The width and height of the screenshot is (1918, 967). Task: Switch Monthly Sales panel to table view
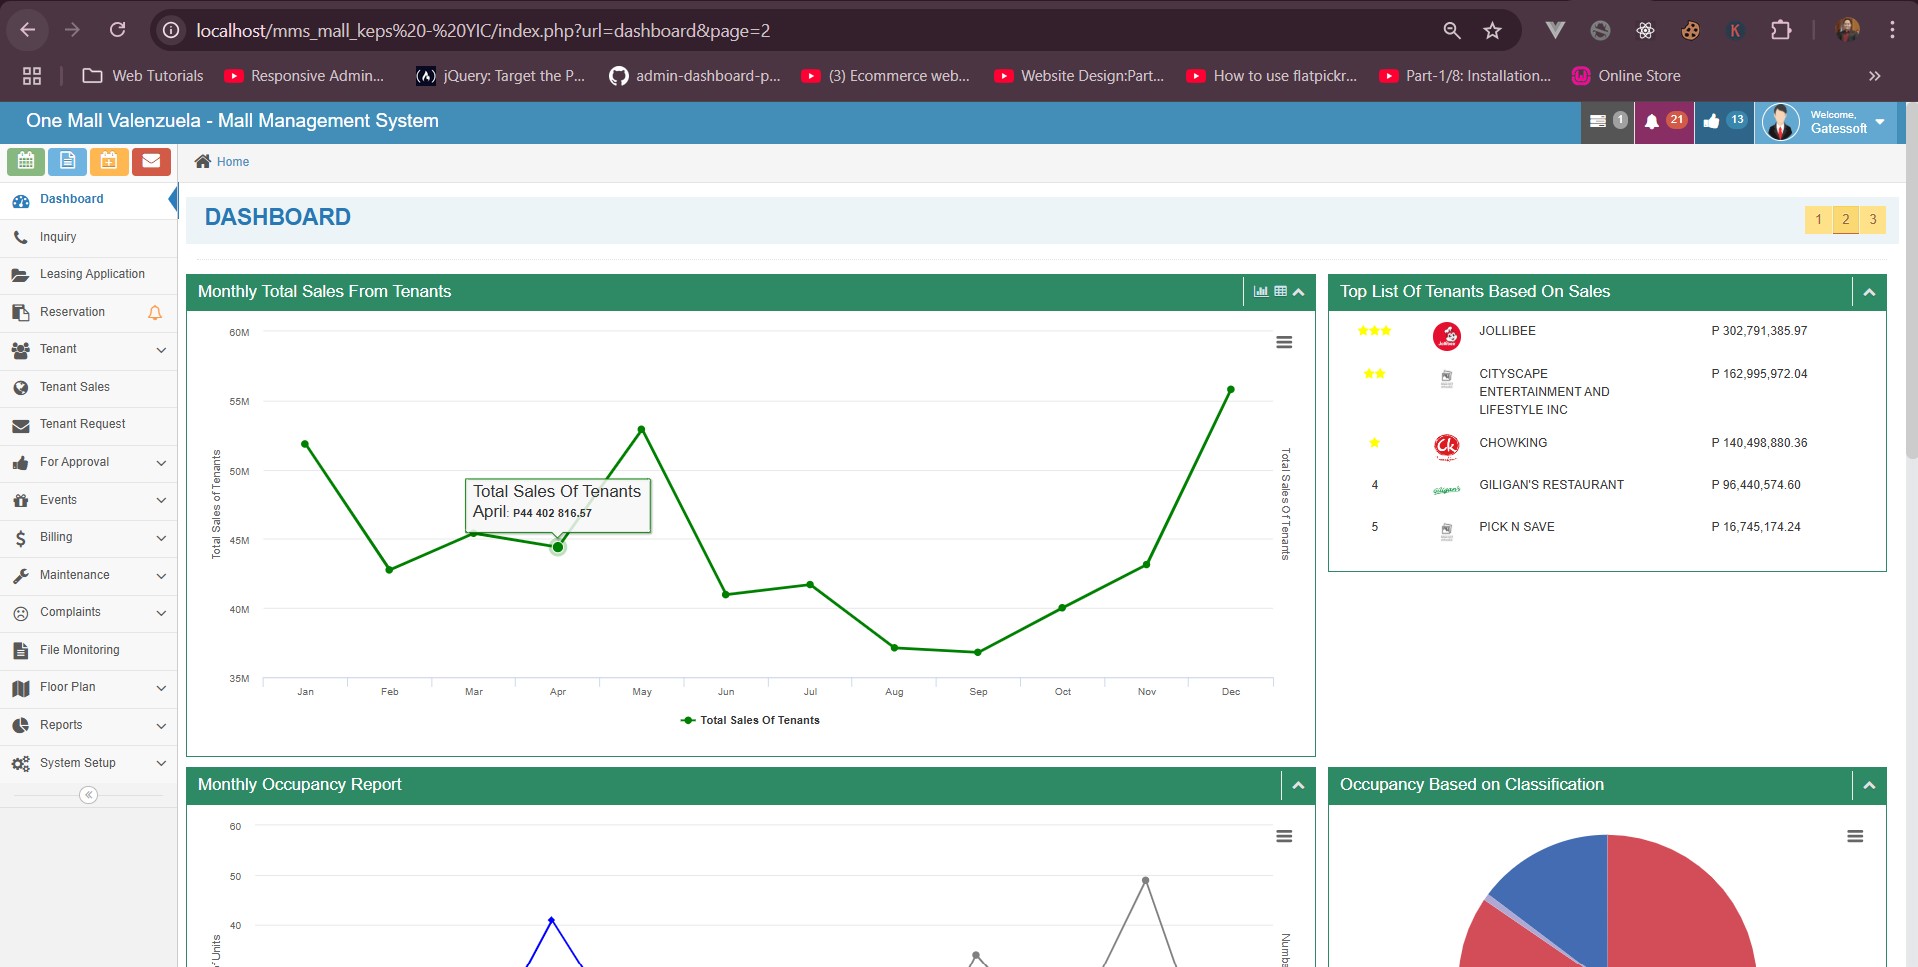(1280, 291)
